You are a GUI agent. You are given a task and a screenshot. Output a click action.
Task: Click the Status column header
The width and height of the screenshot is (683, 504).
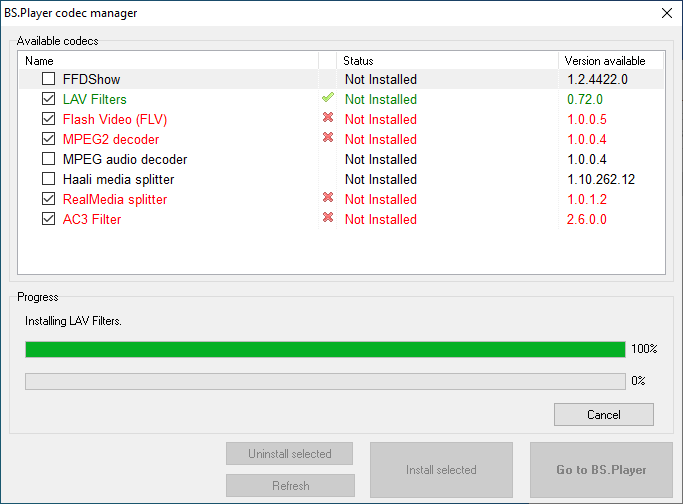click(x=447, y=61)
